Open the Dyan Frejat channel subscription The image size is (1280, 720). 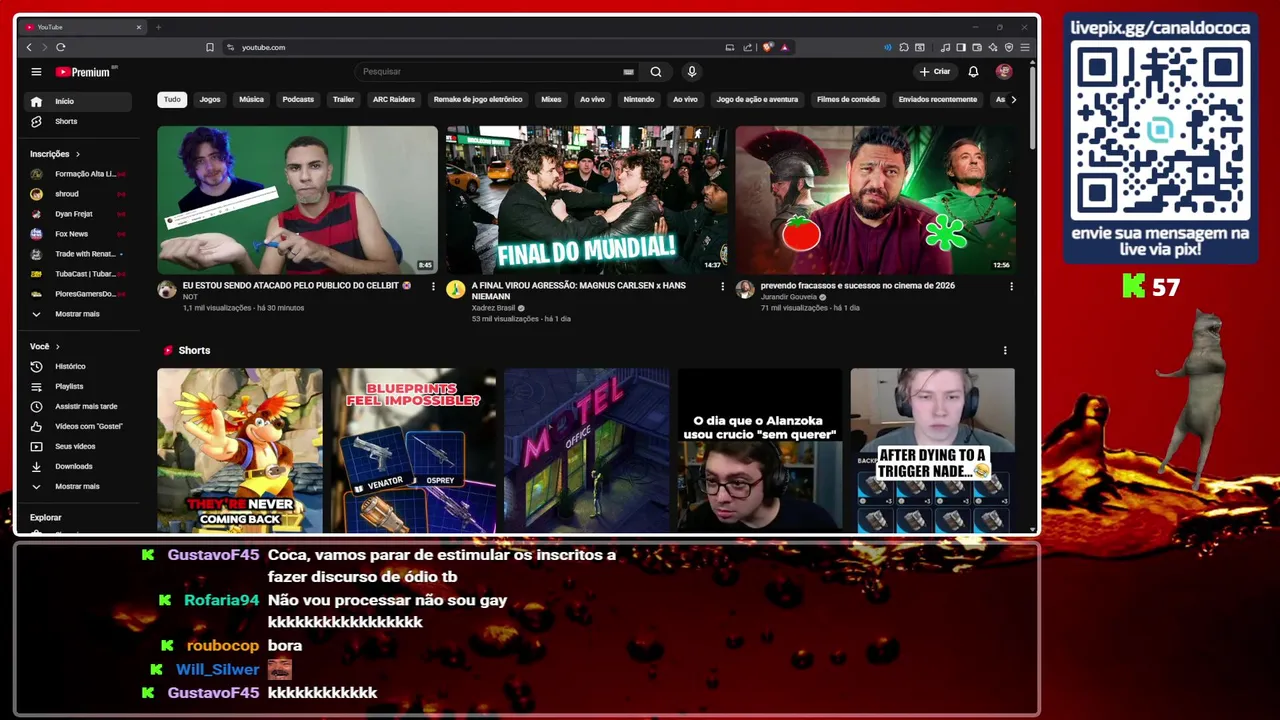(x=78, y=214)
